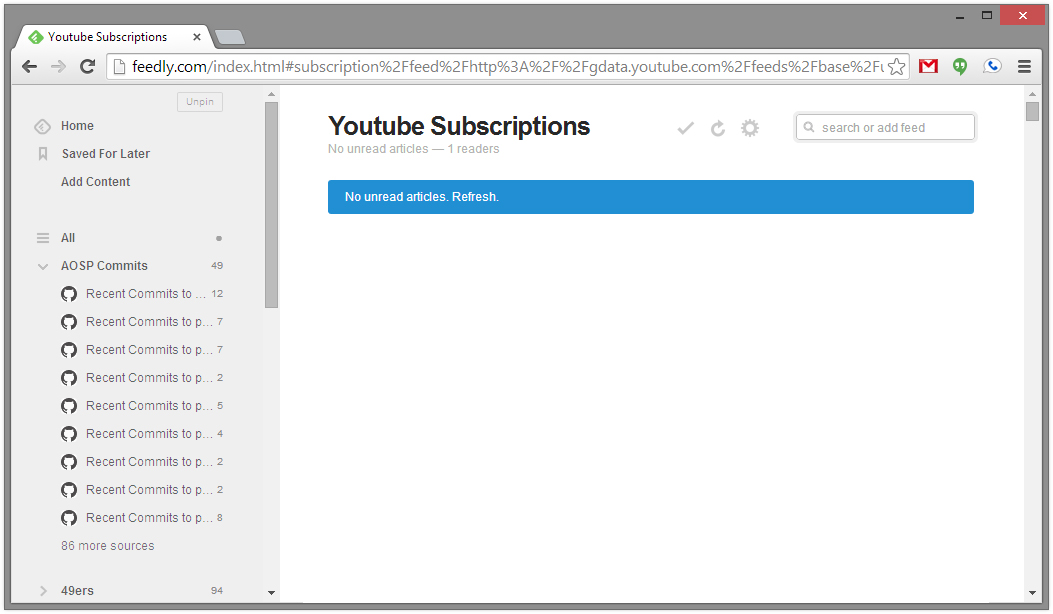Image resolution: width=1053 pixels, height=614 pixels.
Task: Bookmark this page with the star icon
Action: click(897, 67)
